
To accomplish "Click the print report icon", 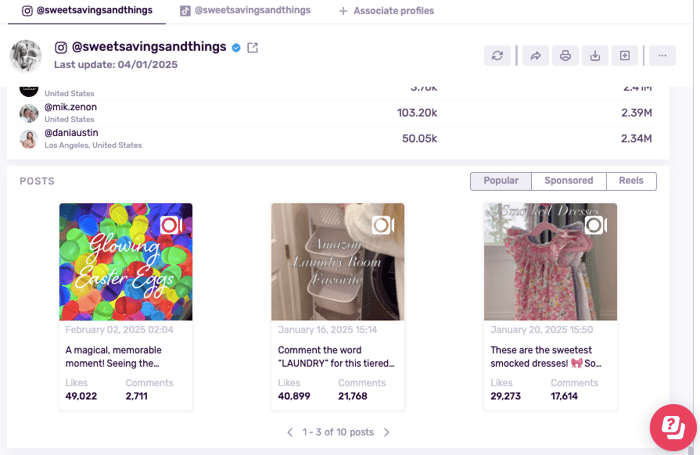I will click(565, 56).
